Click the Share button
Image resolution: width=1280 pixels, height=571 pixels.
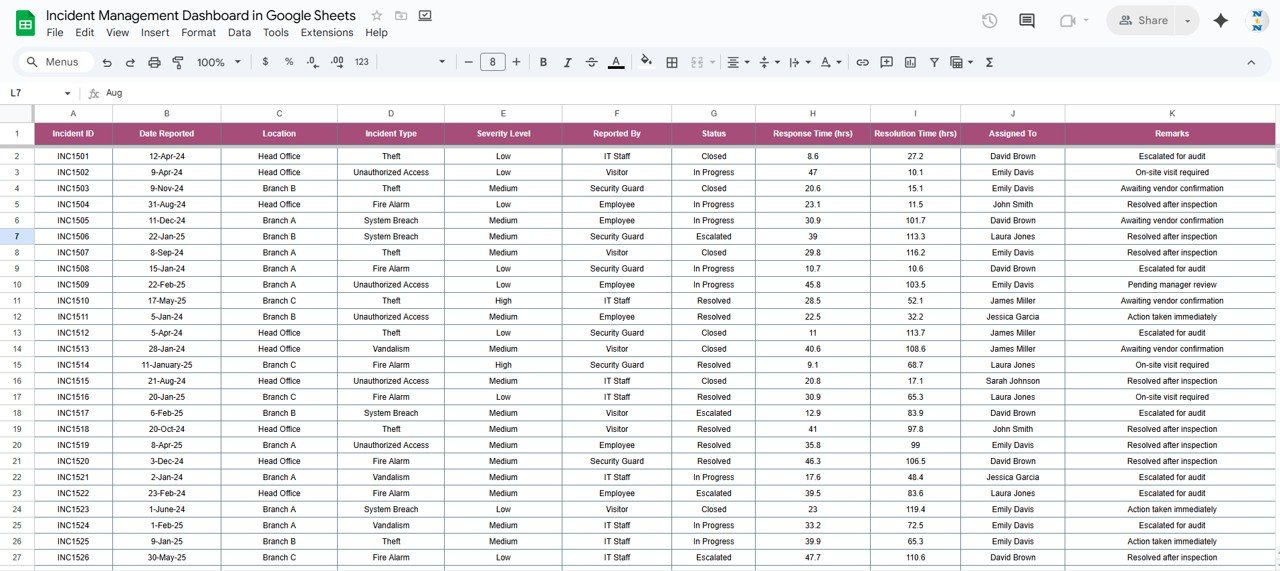1142,20
